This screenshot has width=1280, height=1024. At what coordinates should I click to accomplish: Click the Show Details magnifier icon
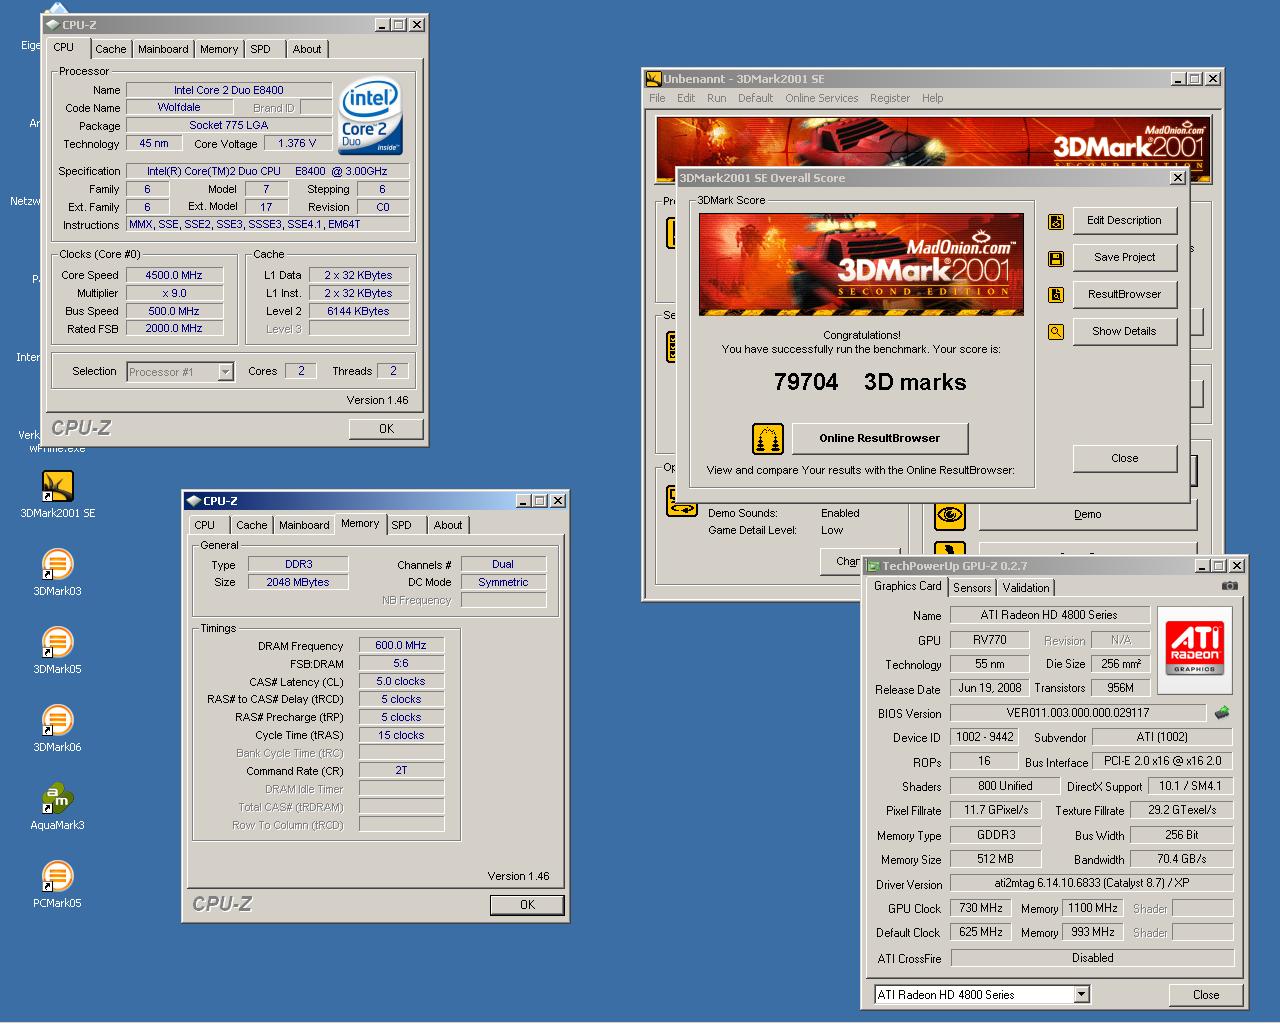coord(1055,332)
